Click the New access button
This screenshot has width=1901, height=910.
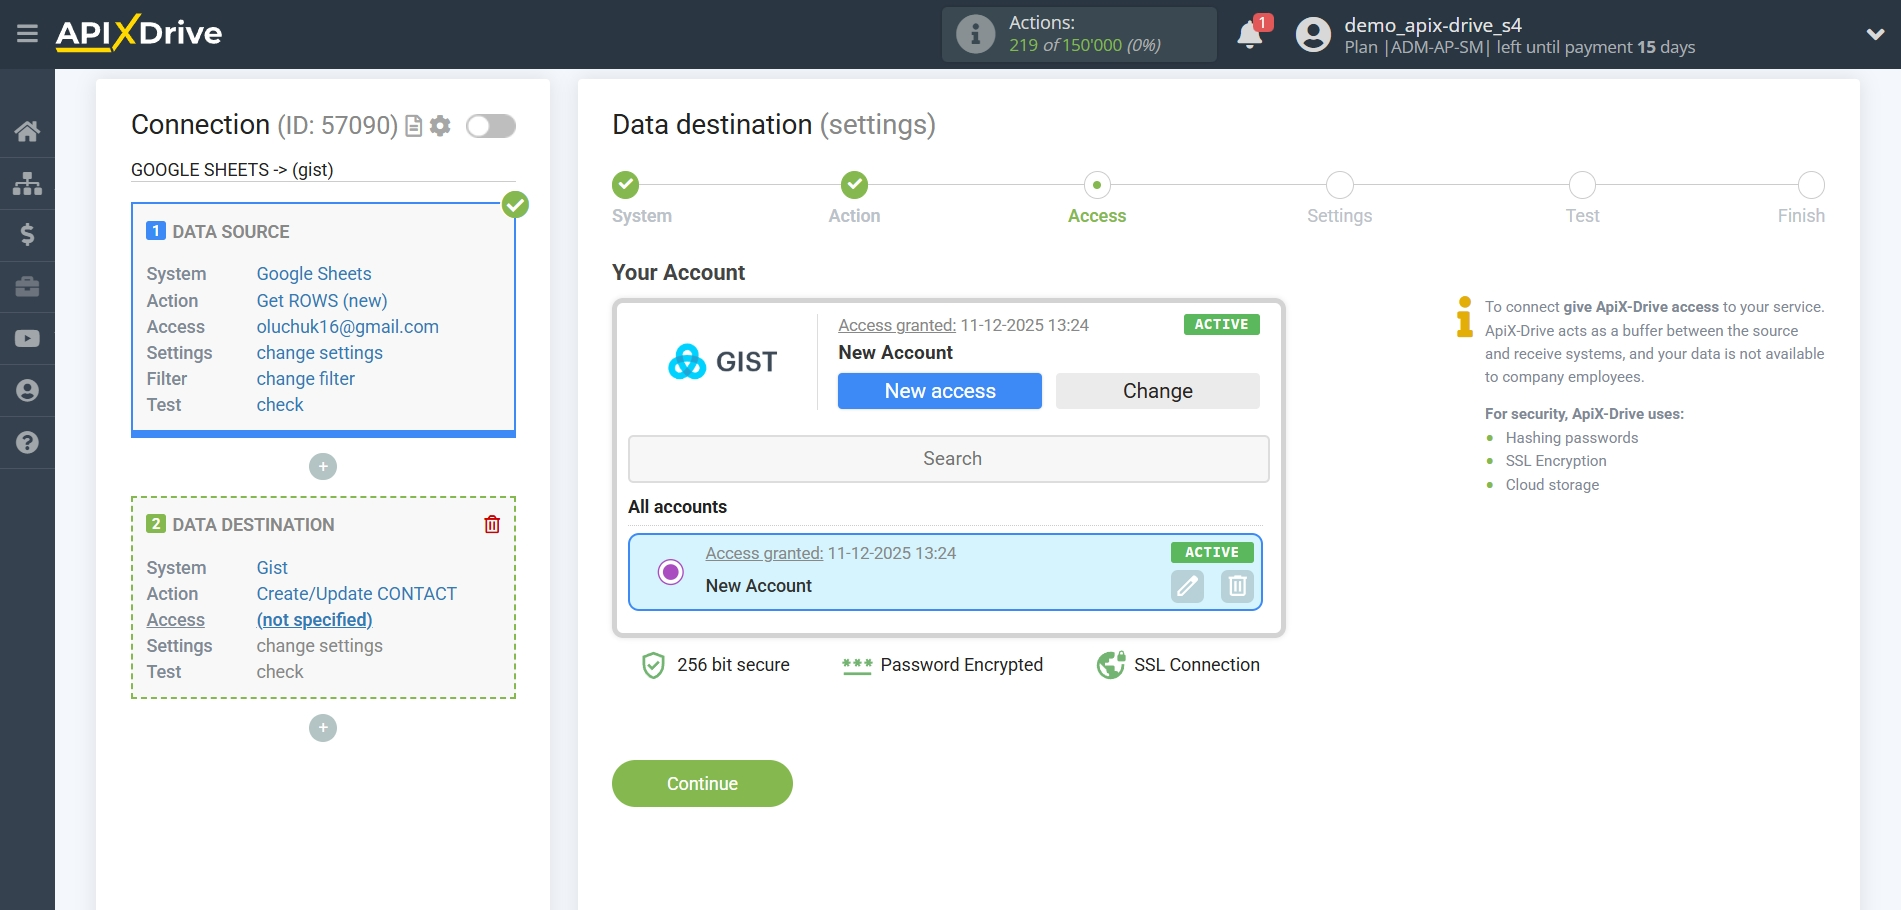939,391
